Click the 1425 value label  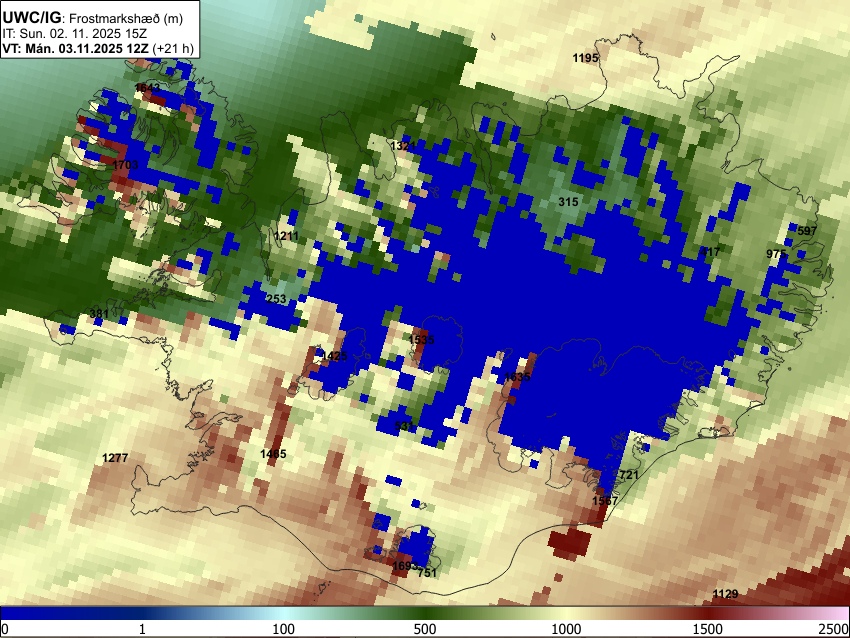(x=334, y=356)
